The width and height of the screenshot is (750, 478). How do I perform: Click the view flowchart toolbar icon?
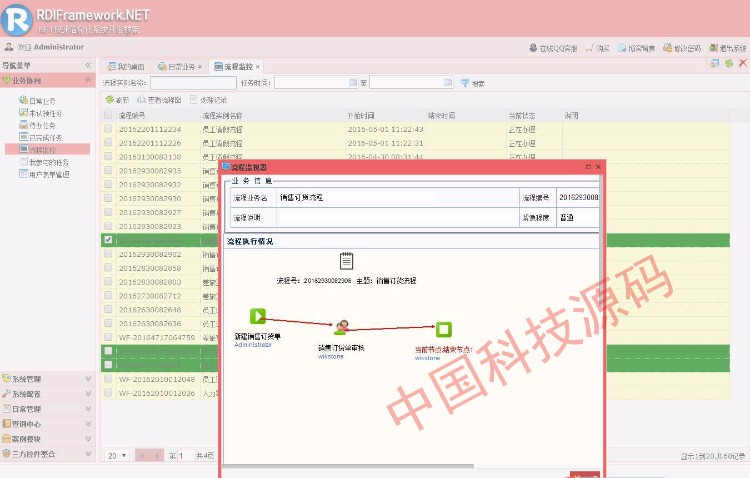pos(141,100)
